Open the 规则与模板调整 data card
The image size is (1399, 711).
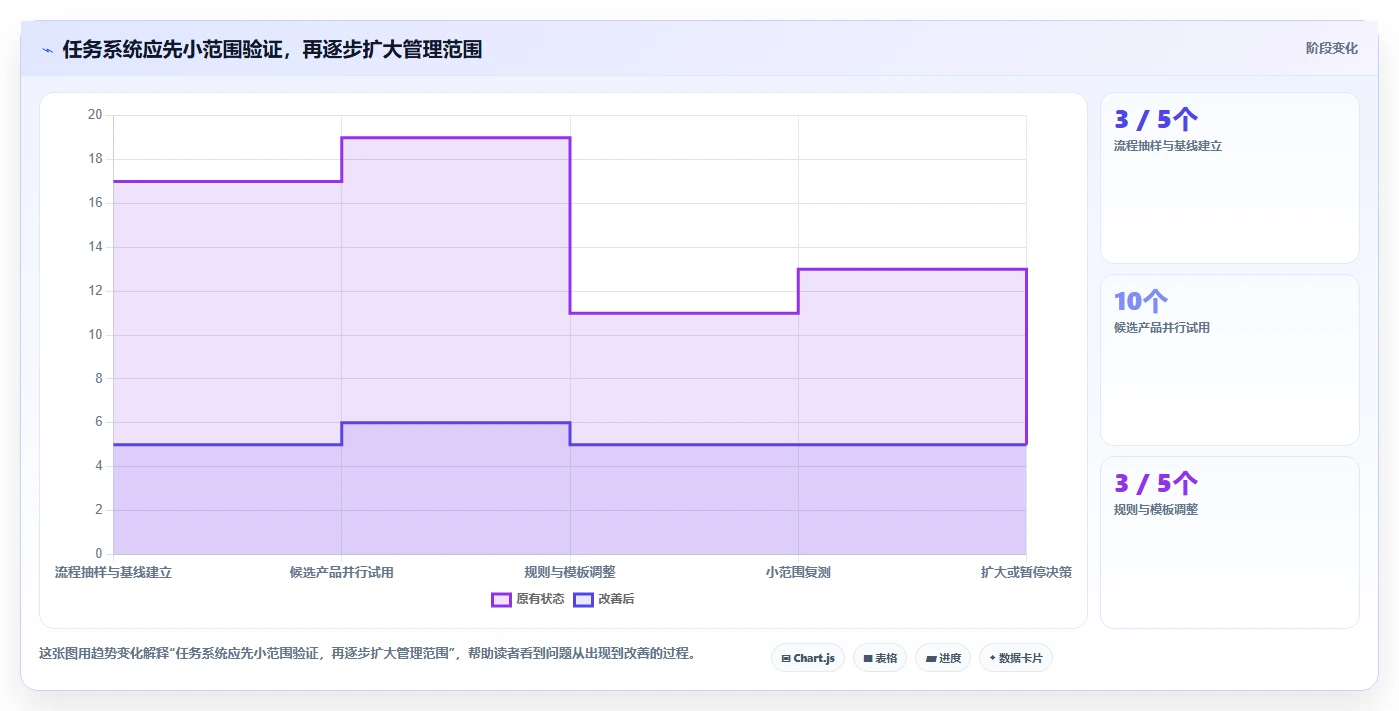1229,542
